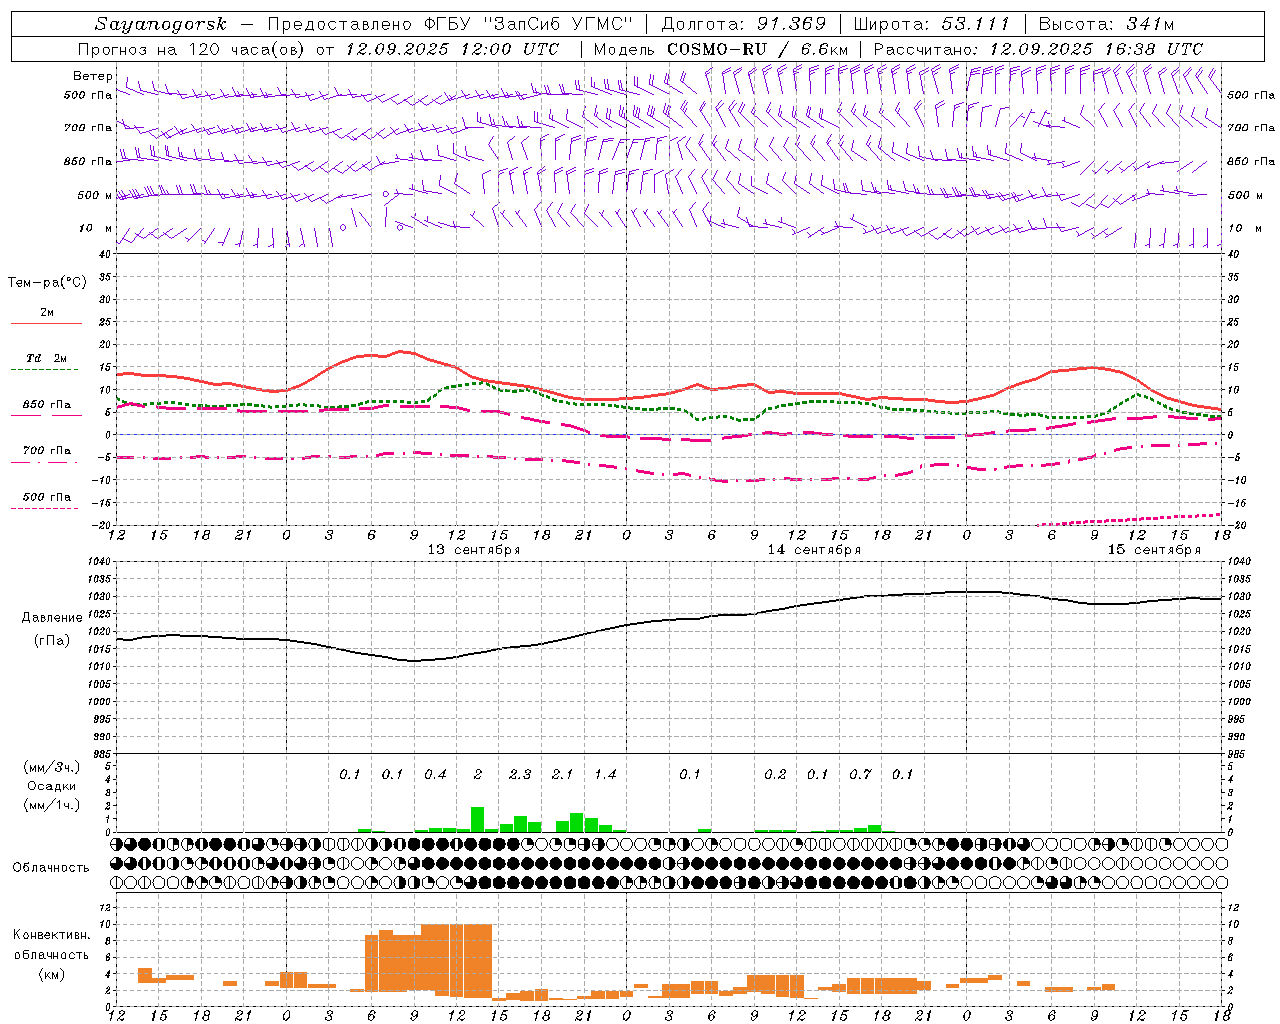Click the red line sample under "2м" legend
Image resolution: width=1280 pixels, height=1024 pixels.
[46, 323]
